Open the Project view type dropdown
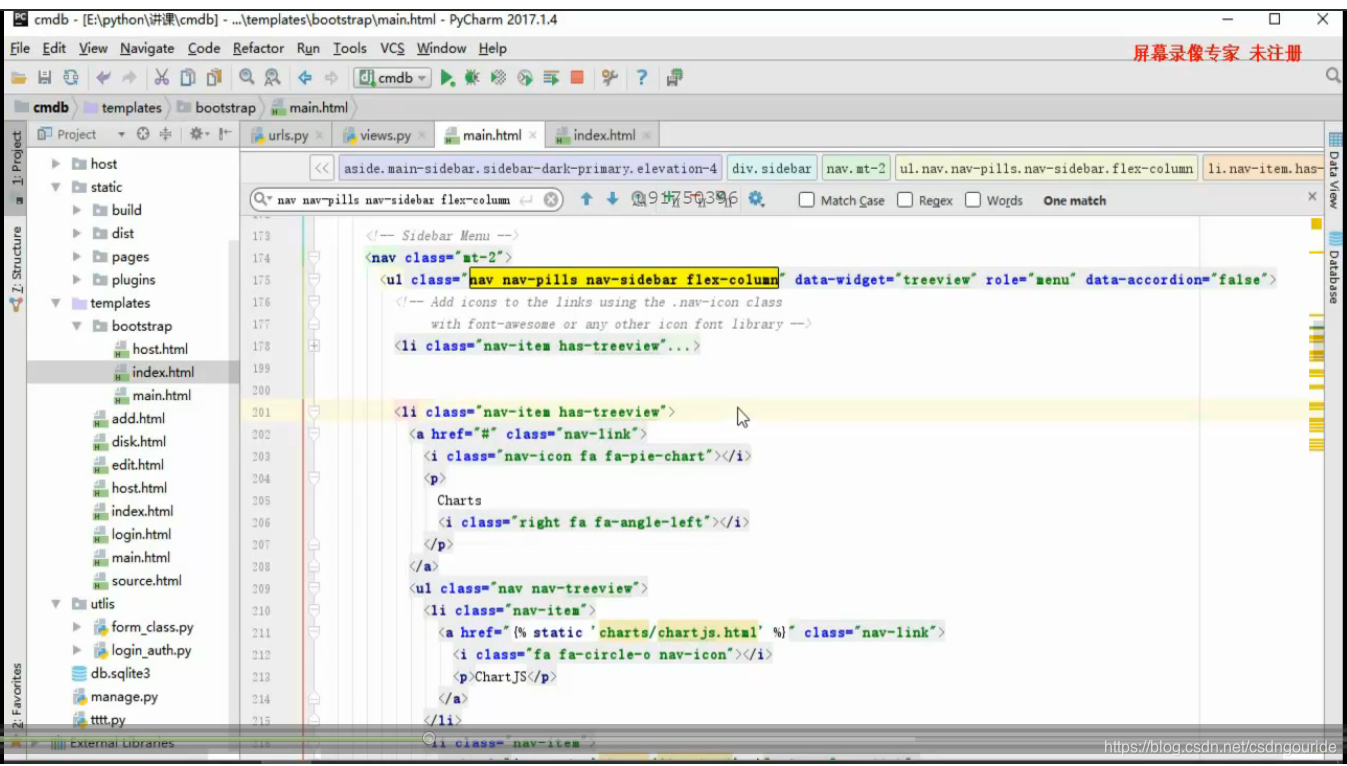 point(122,134)
